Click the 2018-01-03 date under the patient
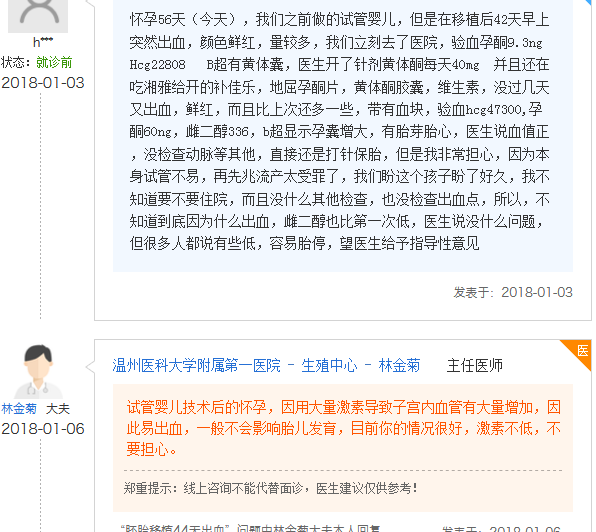The width and height of the screenshot is (596, 532). click(43, 83)
